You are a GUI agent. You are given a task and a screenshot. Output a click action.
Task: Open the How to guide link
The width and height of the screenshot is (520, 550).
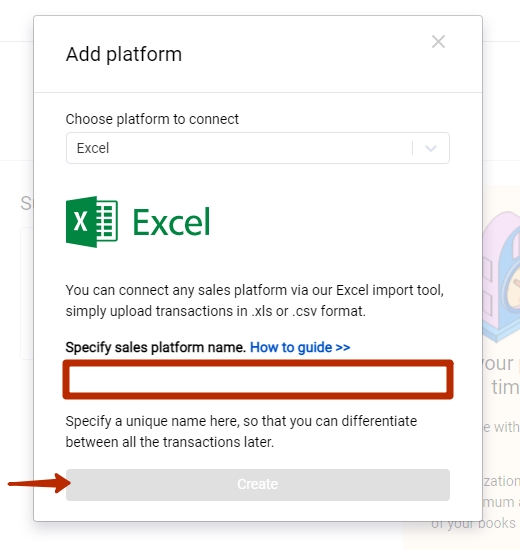coord(300,347)
